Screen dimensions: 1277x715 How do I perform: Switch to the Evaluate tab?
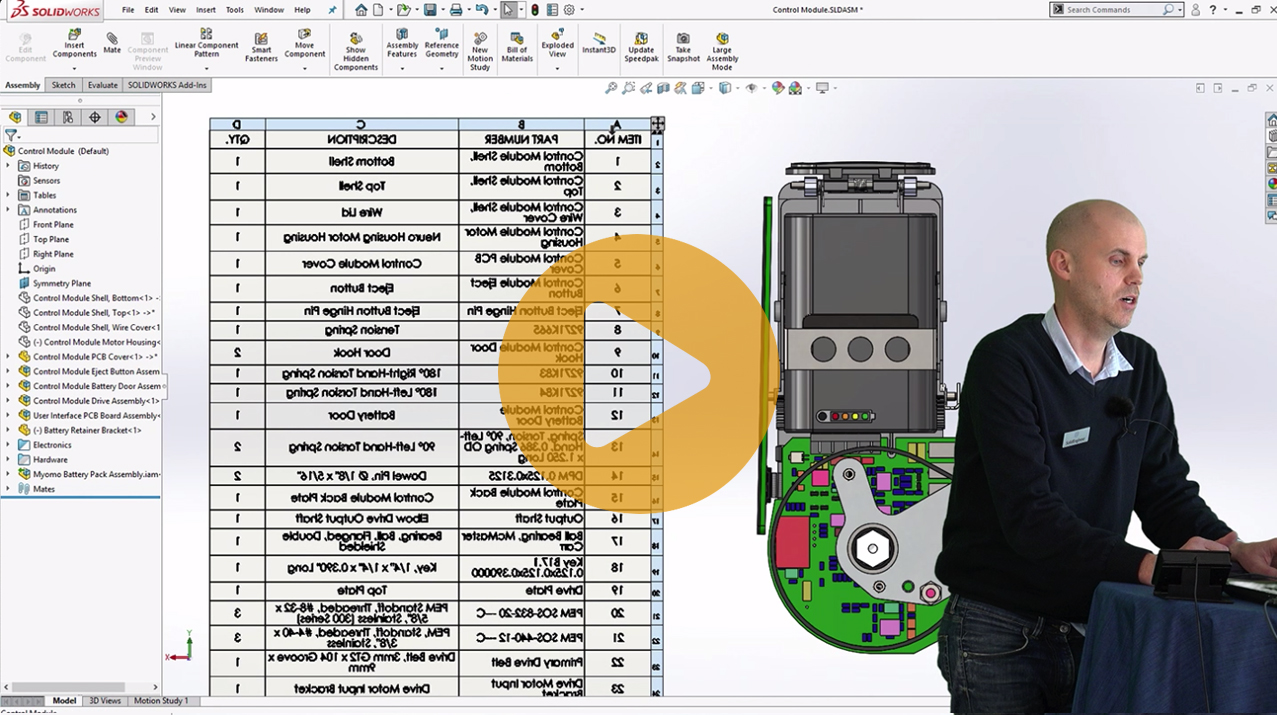pyautogui.click(x=102, y=85)
